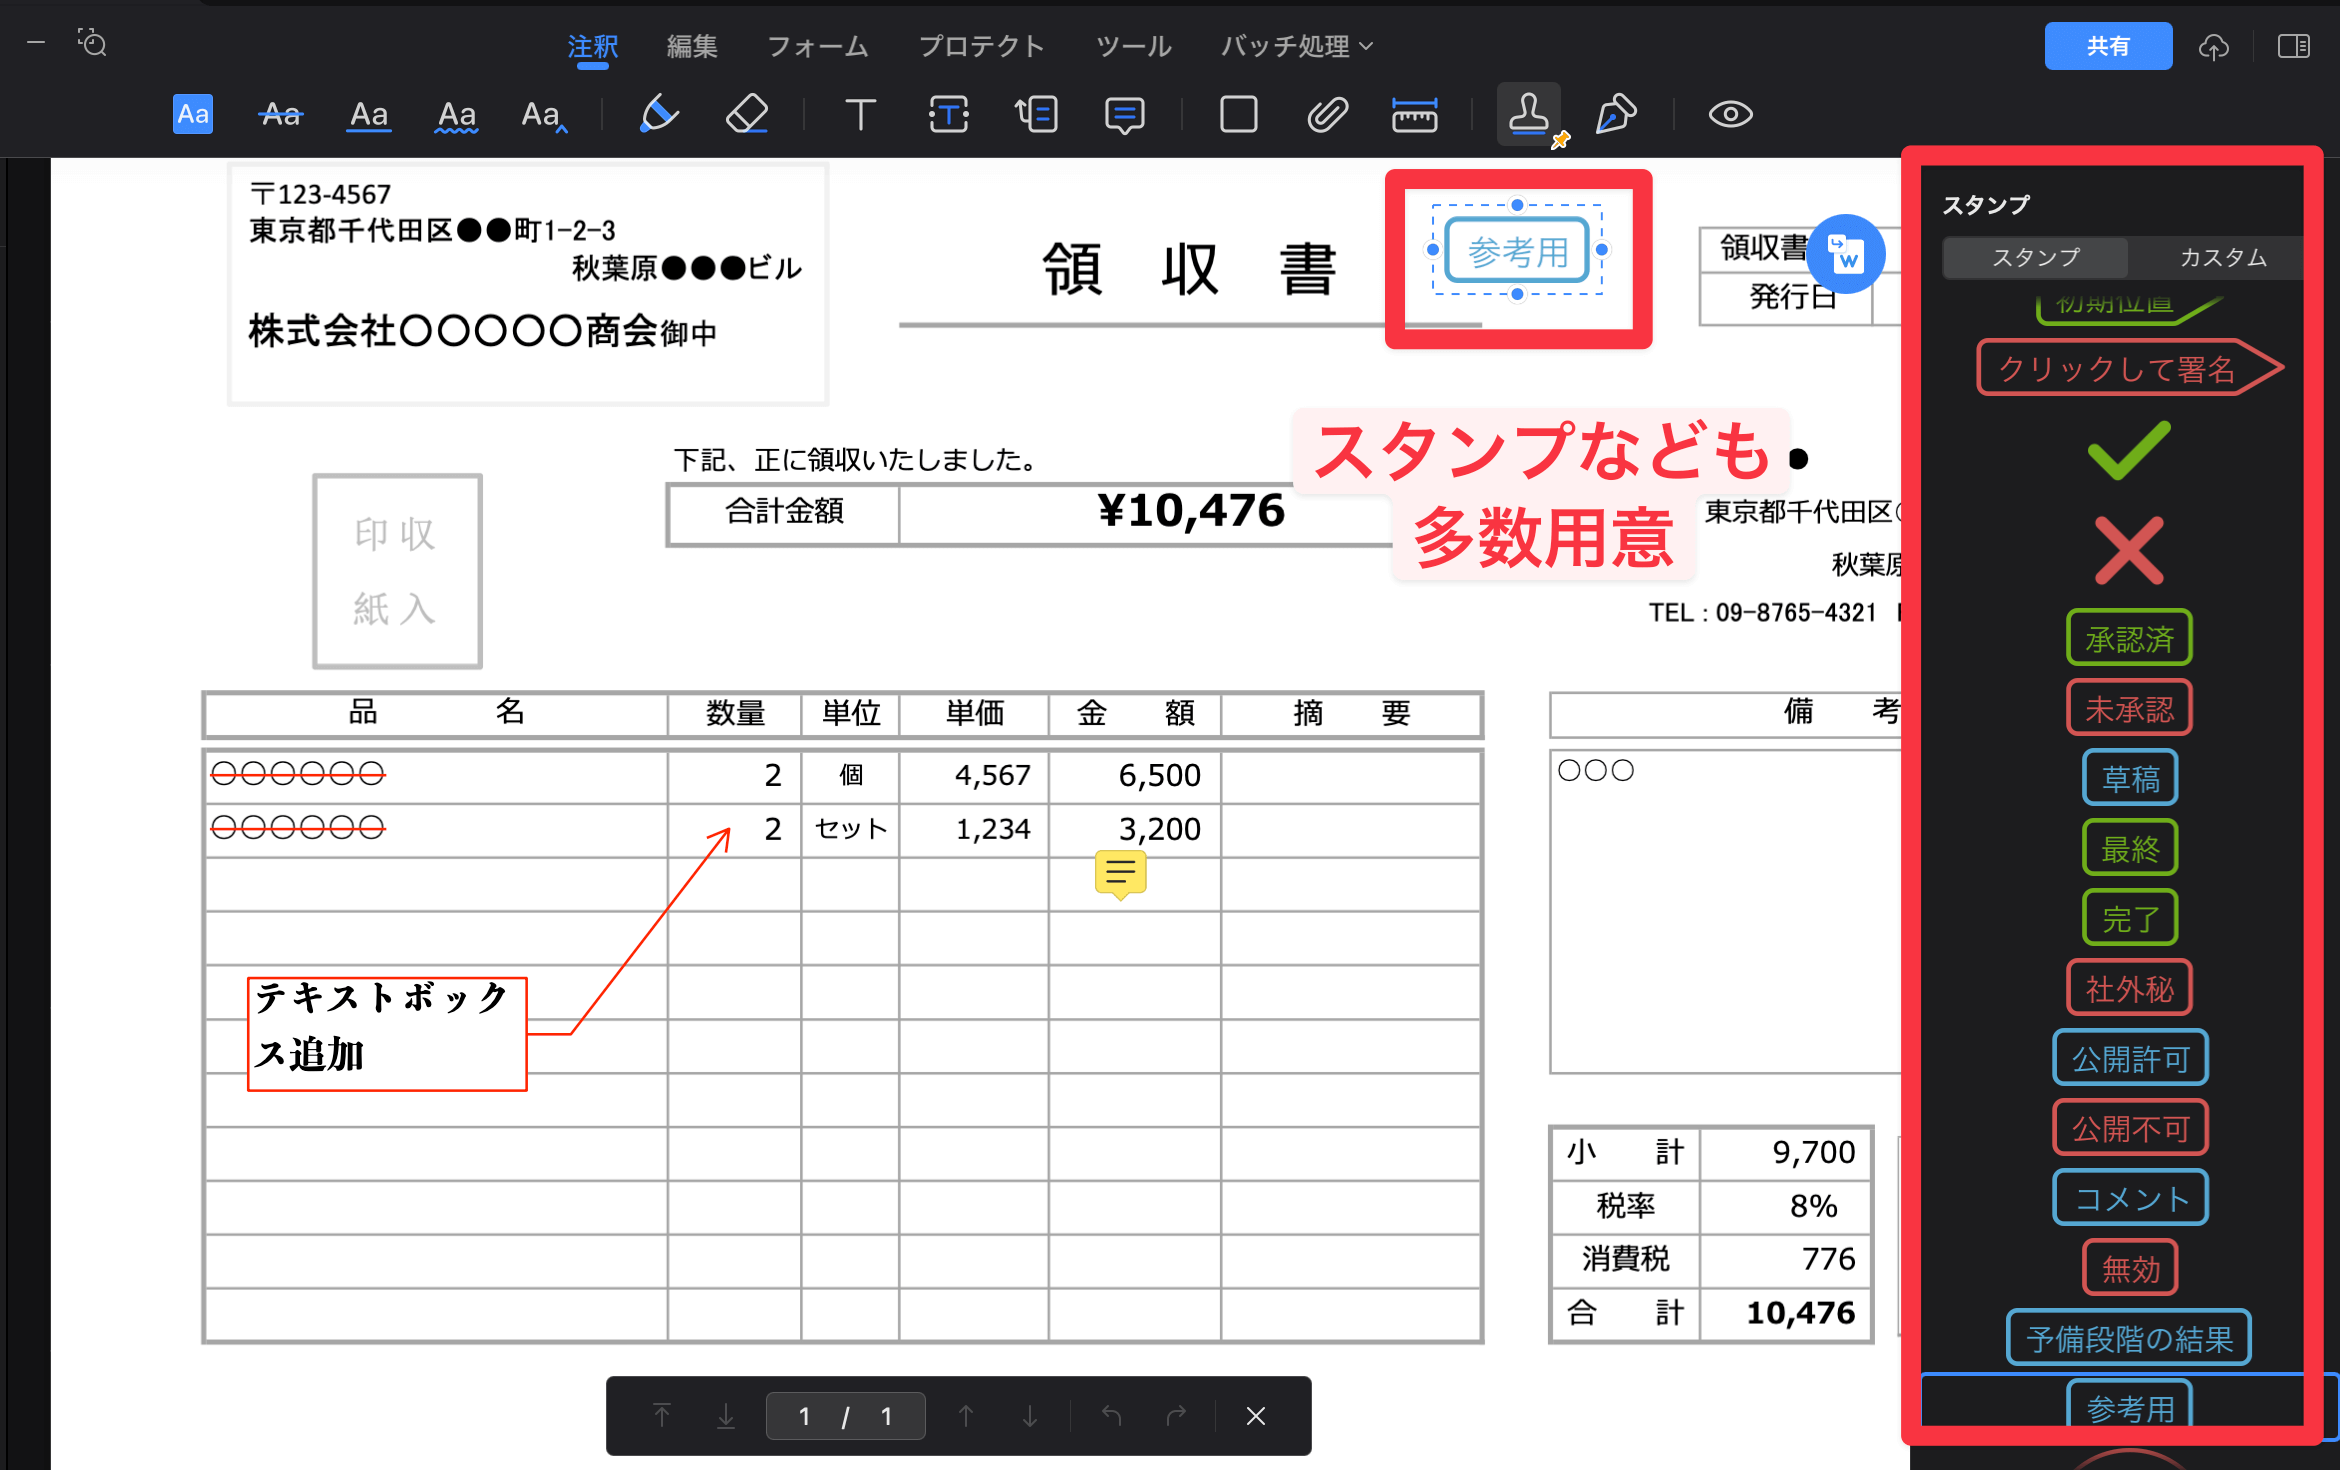Click the 株式会社〇〇〇〇〇商会 company name
This screenshot has width=2340, height=1470.
[x=453, y=332]
